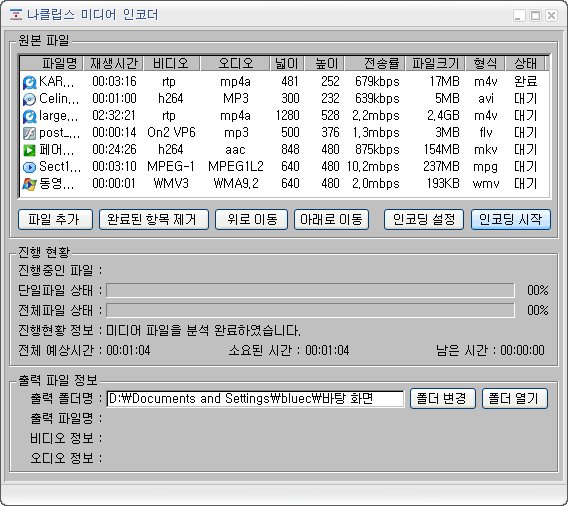Click the Sect1 mpg file icon
568x506 pixels.
pyautogui.click(x=29, y=167)
